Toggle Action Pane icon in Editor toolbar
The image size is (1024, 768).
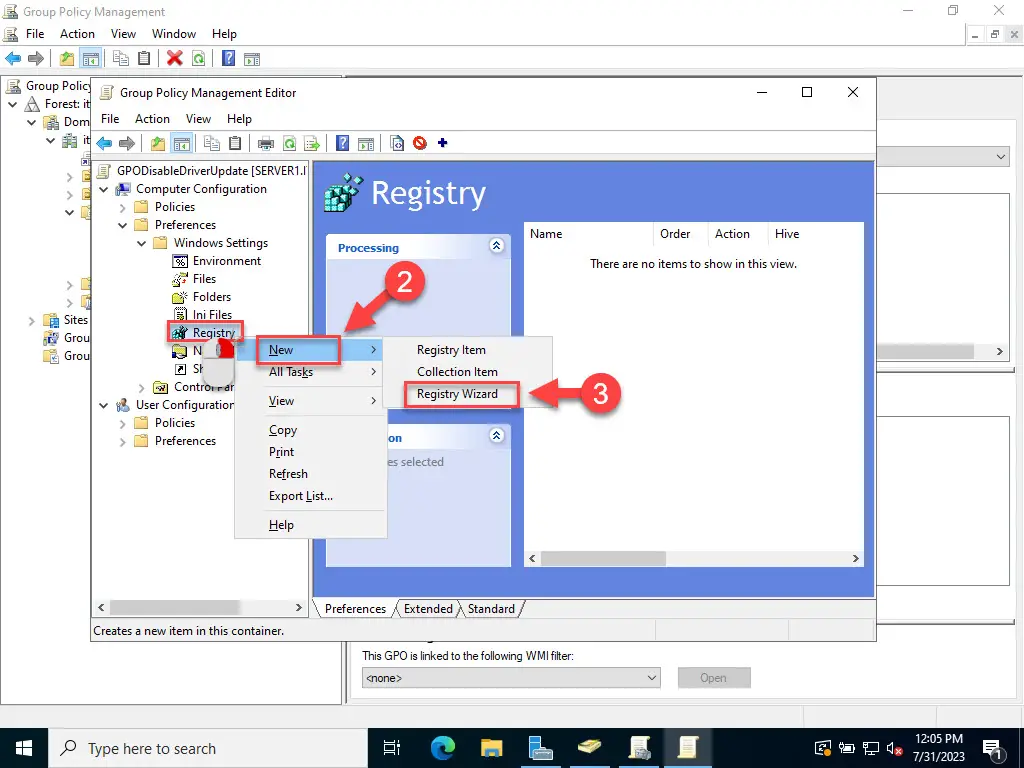(x=366, y=143)
